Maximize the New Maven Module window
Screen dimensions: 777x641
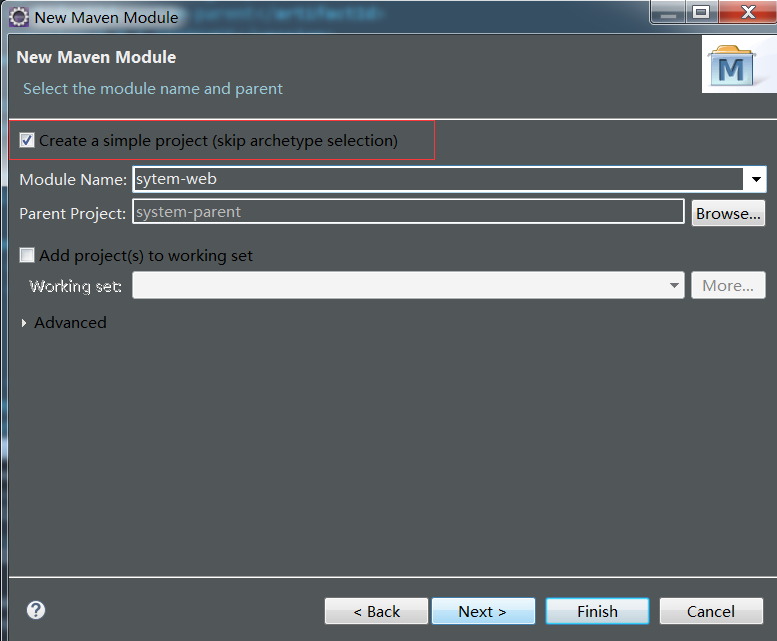click(x=701, y=12)
